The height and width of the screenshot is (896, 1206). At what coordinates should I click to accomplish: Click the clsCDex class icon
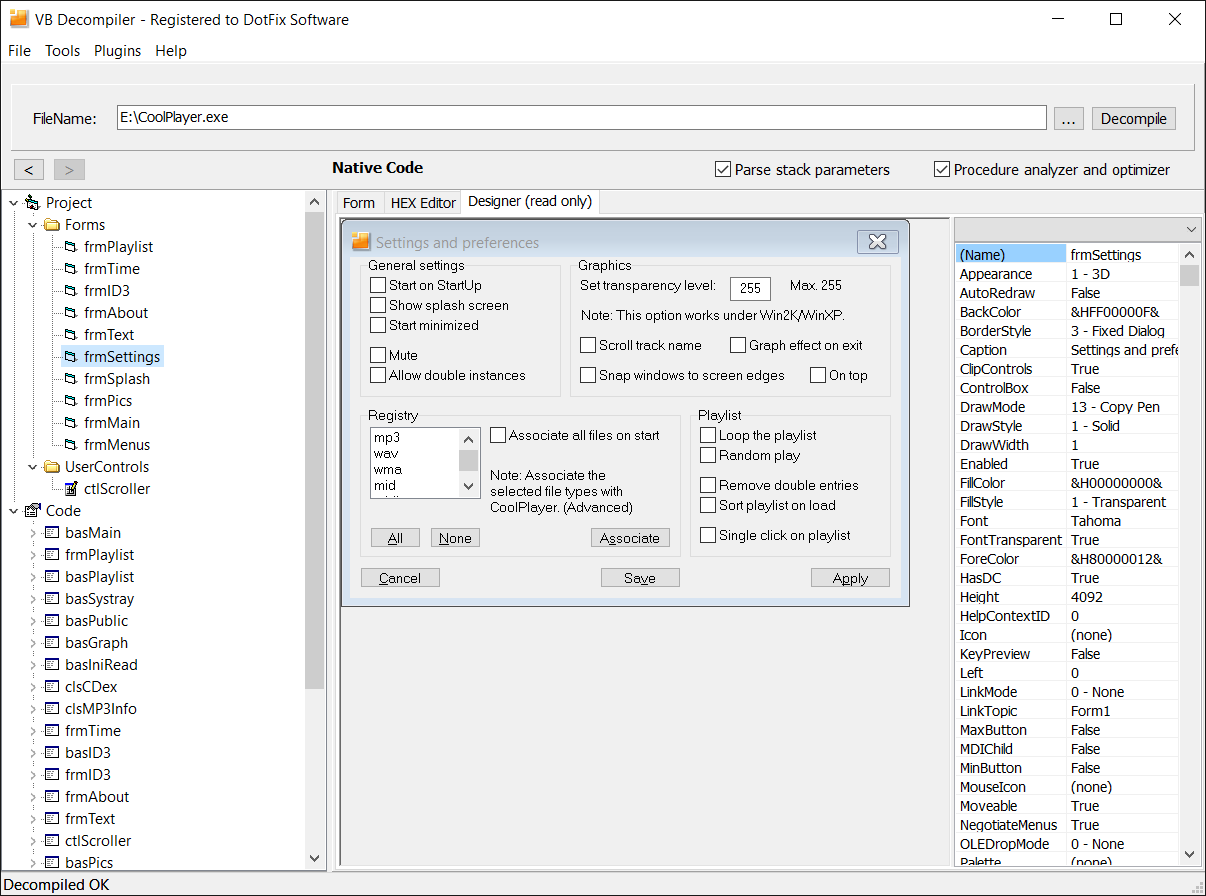coord(52,687)
